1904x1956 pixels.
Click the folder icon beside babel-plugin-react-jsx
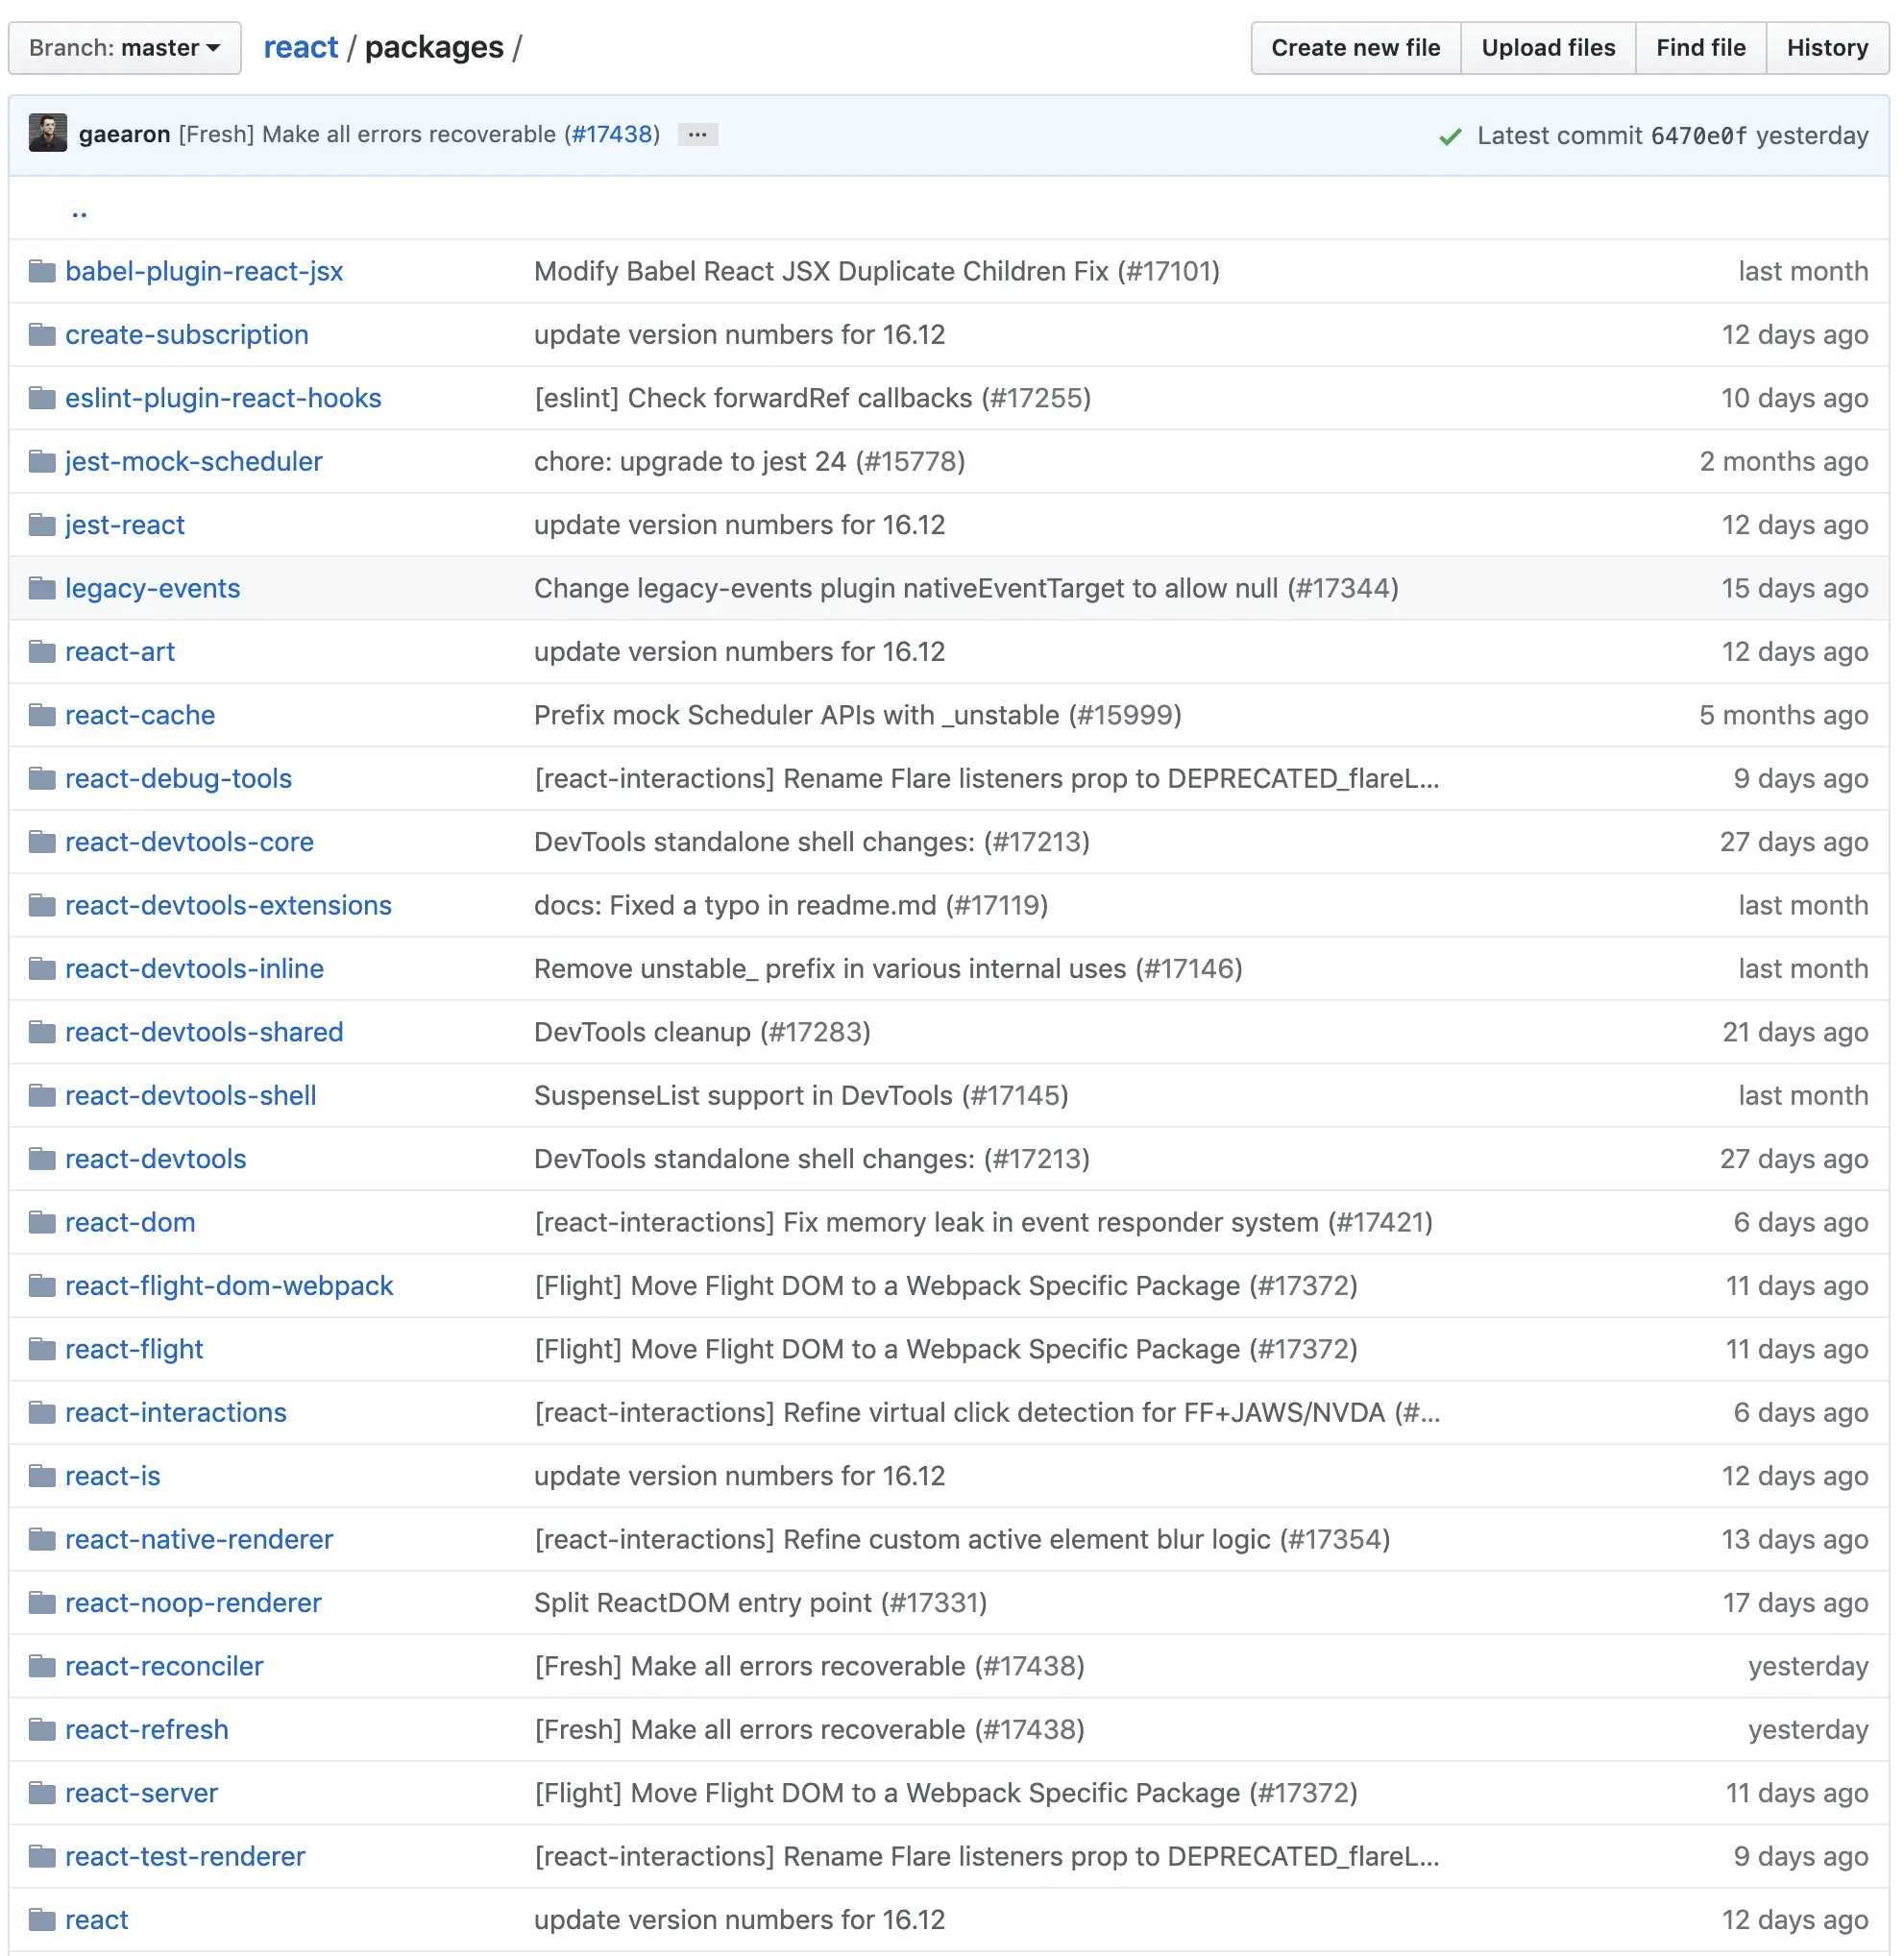pos(42,271)
